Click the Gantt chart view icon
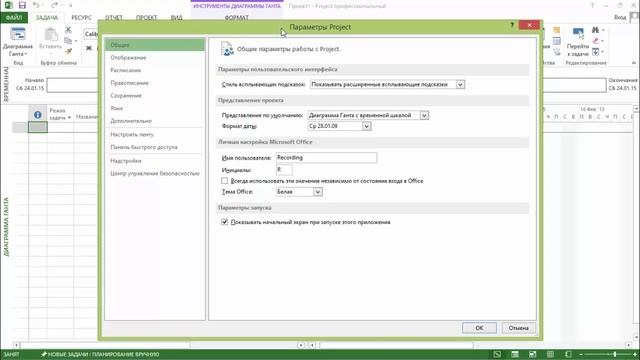 click(18, 34)
